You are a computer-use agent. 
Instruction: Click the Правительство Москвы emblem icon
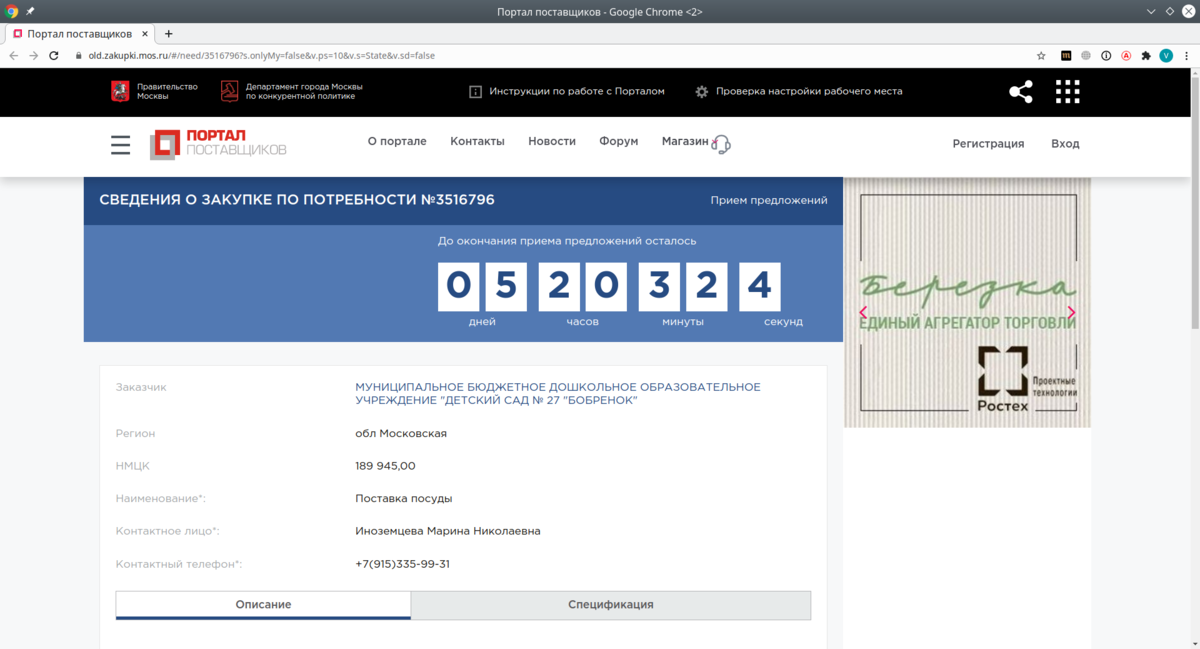click(120, 91)
